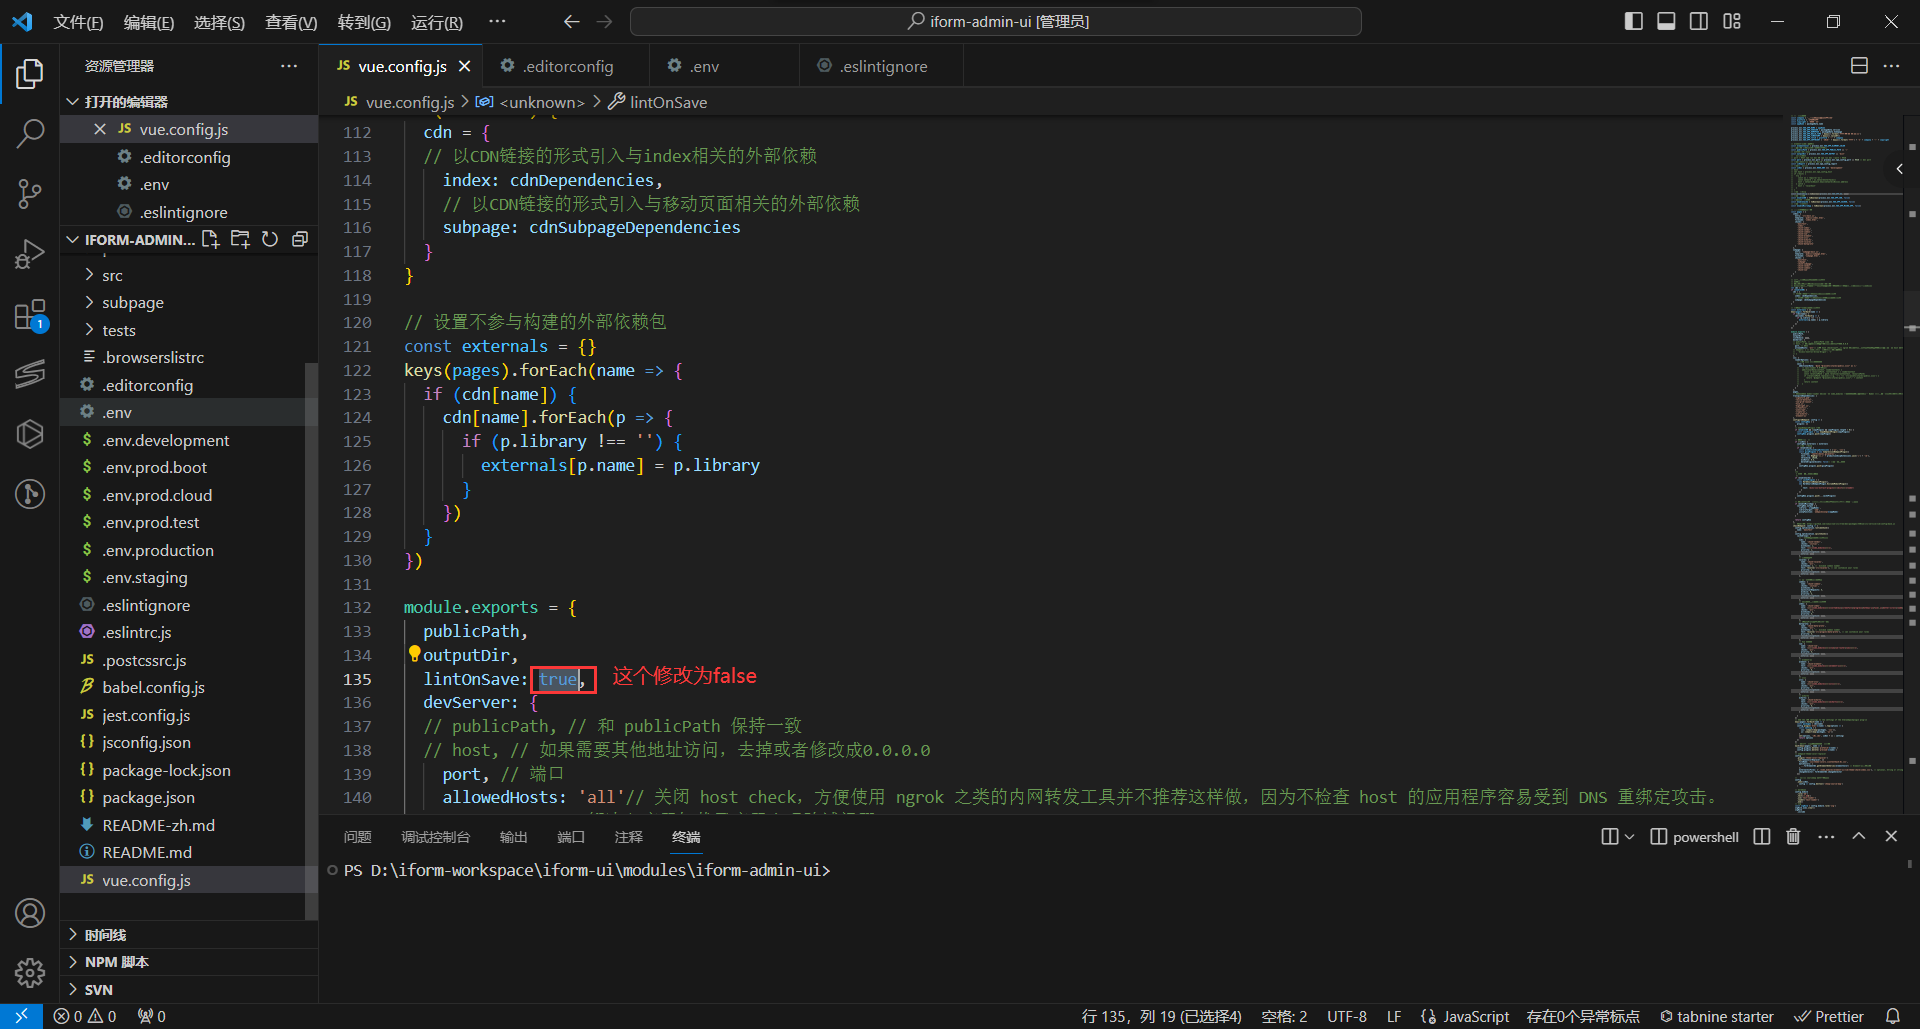
Task: Open the Manage gear settings icon
Action: tap(30, 972)
